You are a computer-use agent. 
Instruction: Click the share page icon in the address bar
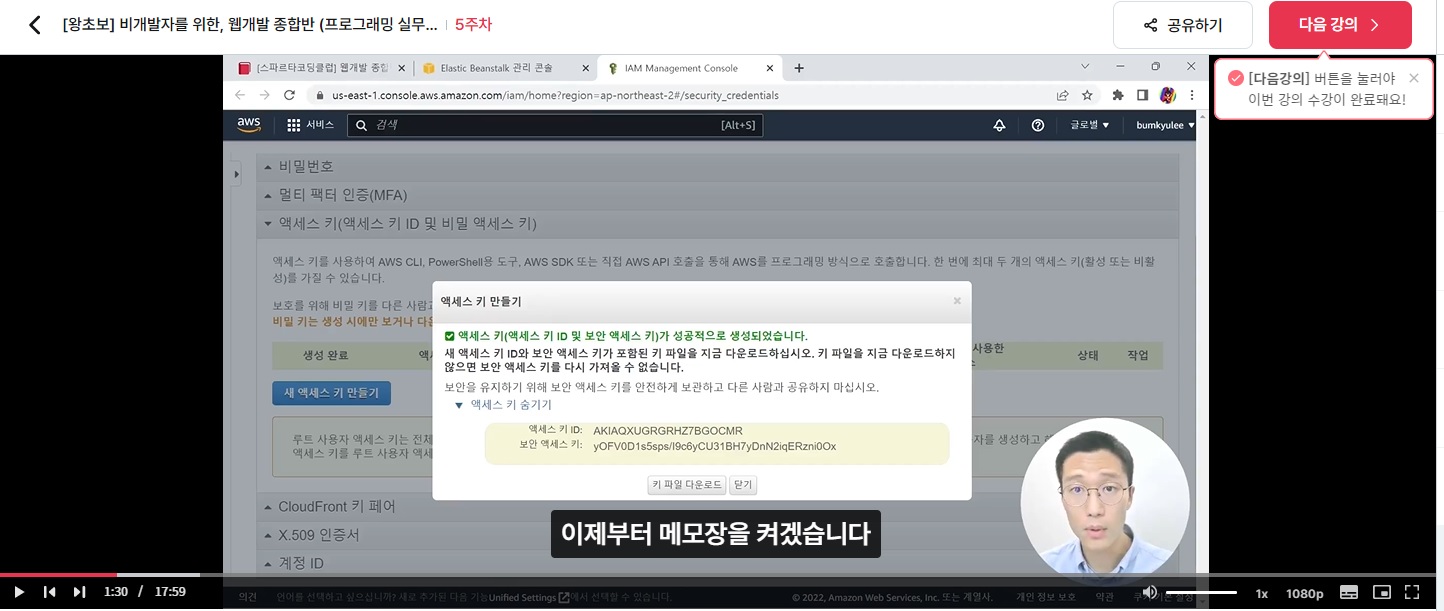(1062, 95)
